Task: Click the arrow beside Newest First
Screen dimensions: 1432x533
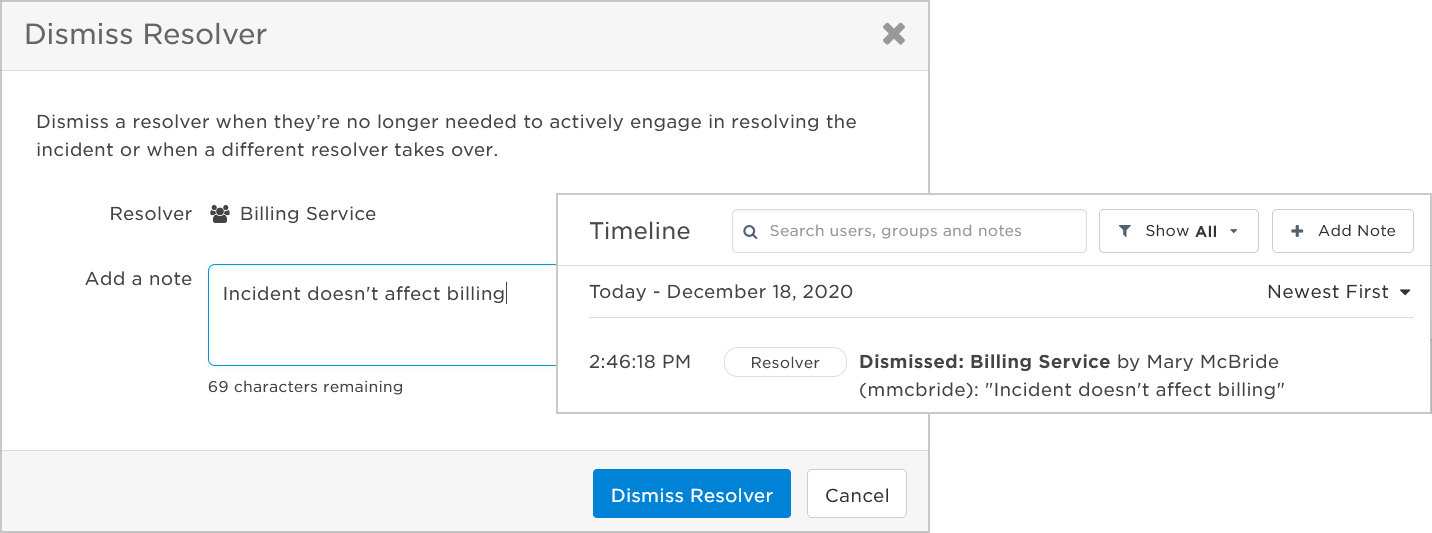Action: tap(1405, 293)
